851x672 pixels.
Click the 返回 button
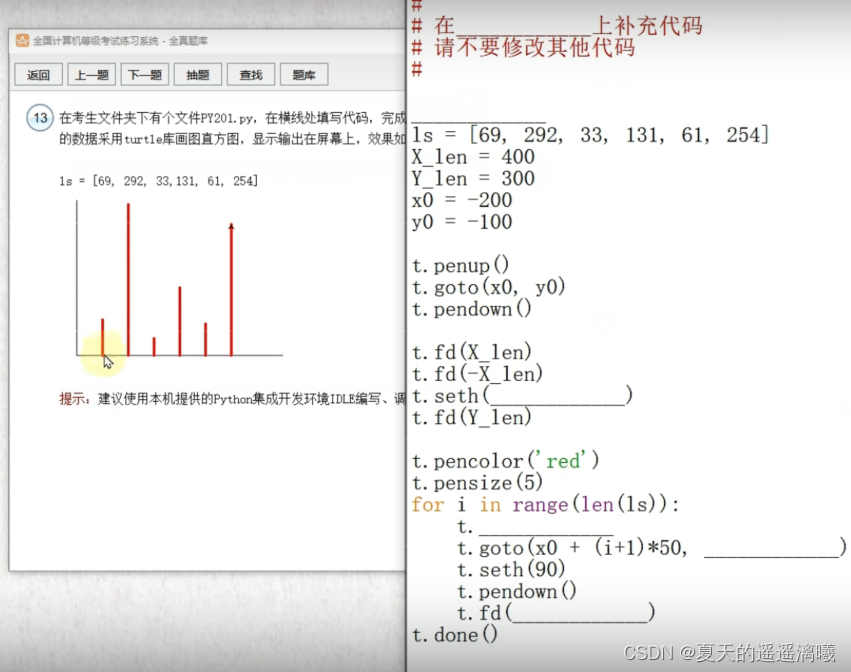39,74
